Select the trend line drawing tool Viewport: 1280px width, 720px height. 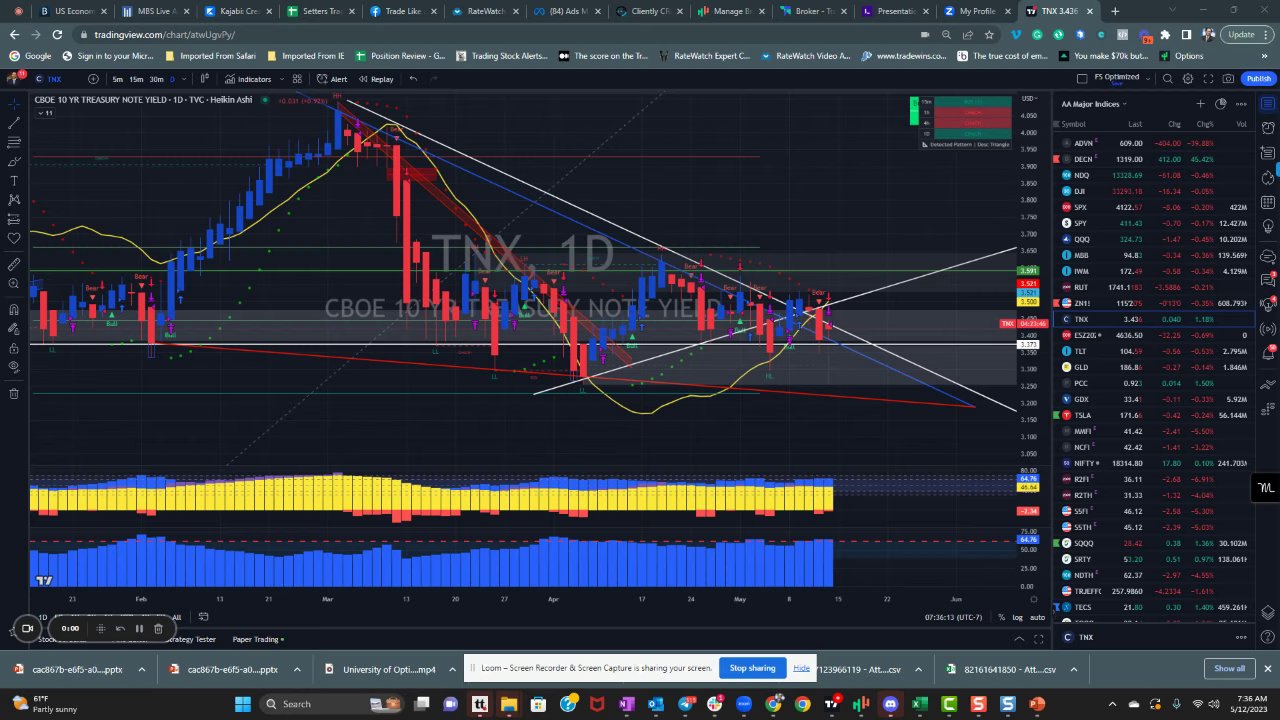pos(14,123)
